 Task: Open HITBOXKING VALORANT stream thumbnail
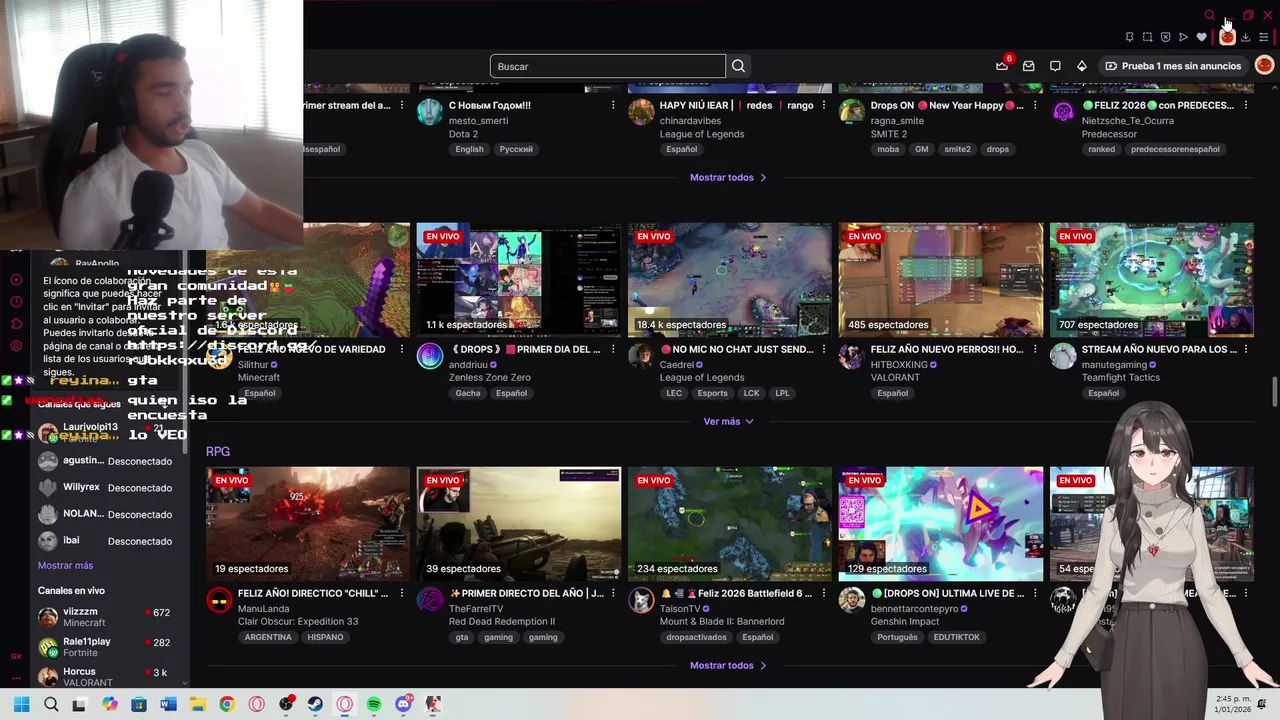click(x=940, y=280)
